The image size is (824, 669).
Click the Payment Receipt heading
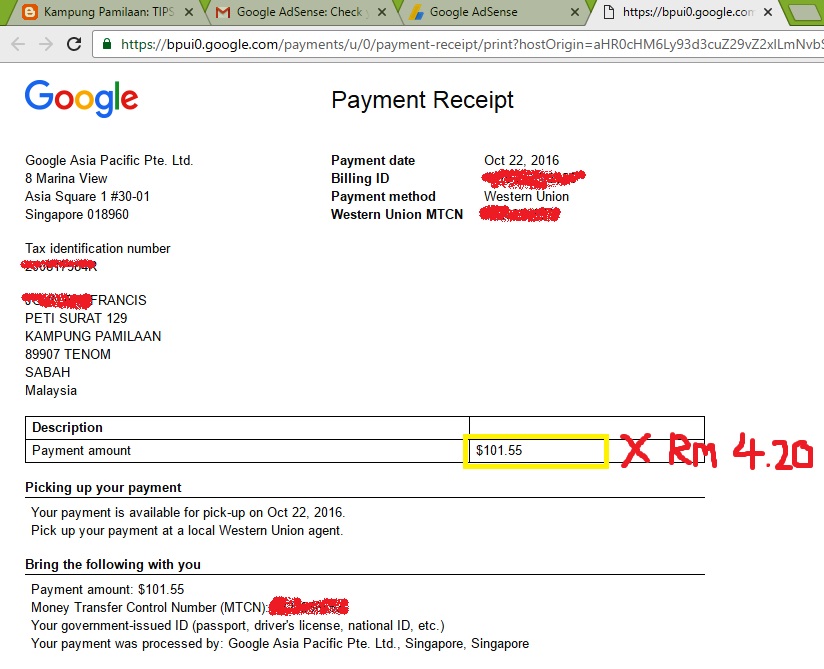point(422,100)
